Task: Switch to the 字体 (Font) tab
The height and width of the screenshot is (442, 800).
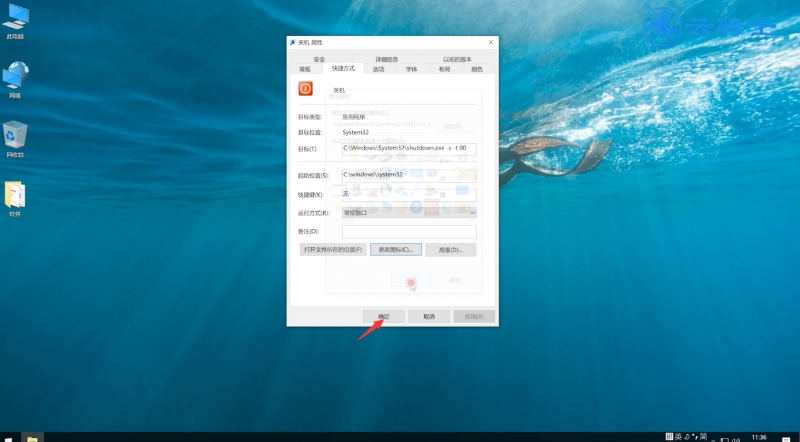Action: click(x=411, y=69)
